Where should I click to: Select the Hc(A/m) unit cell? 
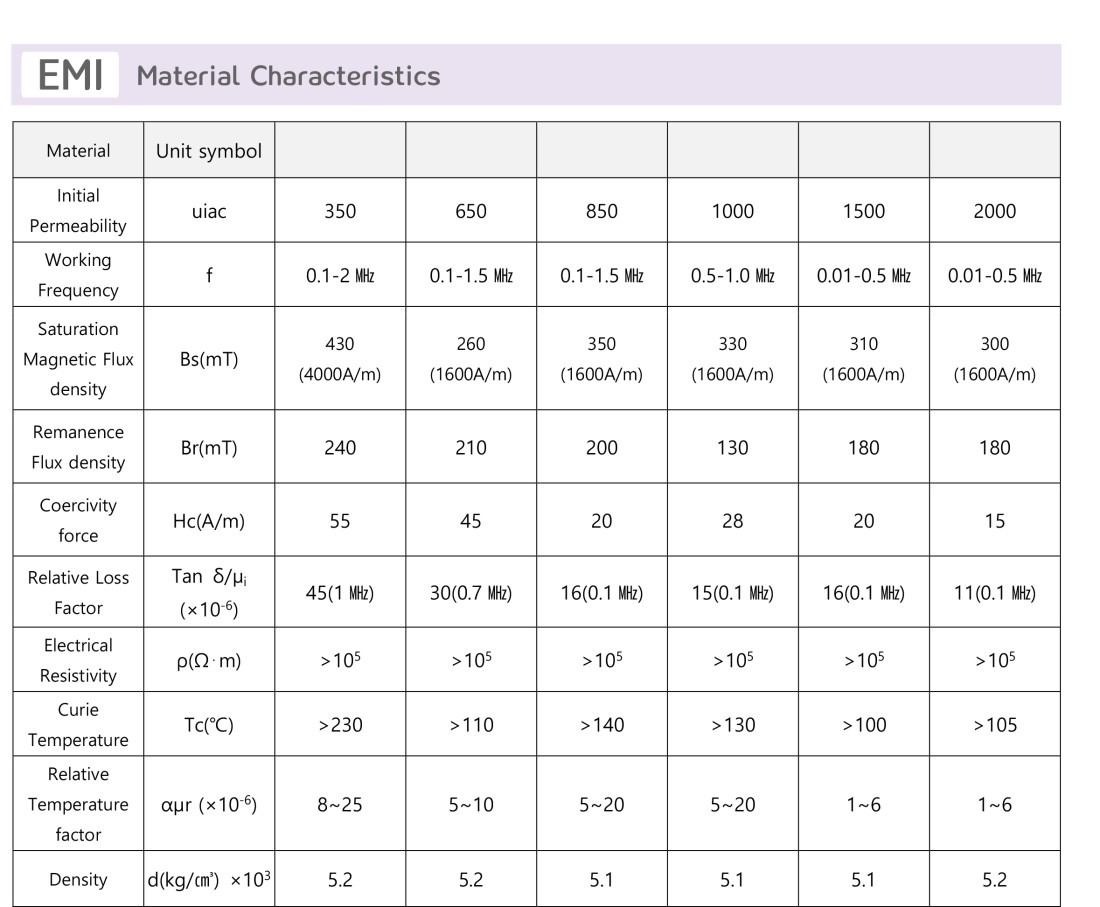pyautogui.click(x=209, y=520)
